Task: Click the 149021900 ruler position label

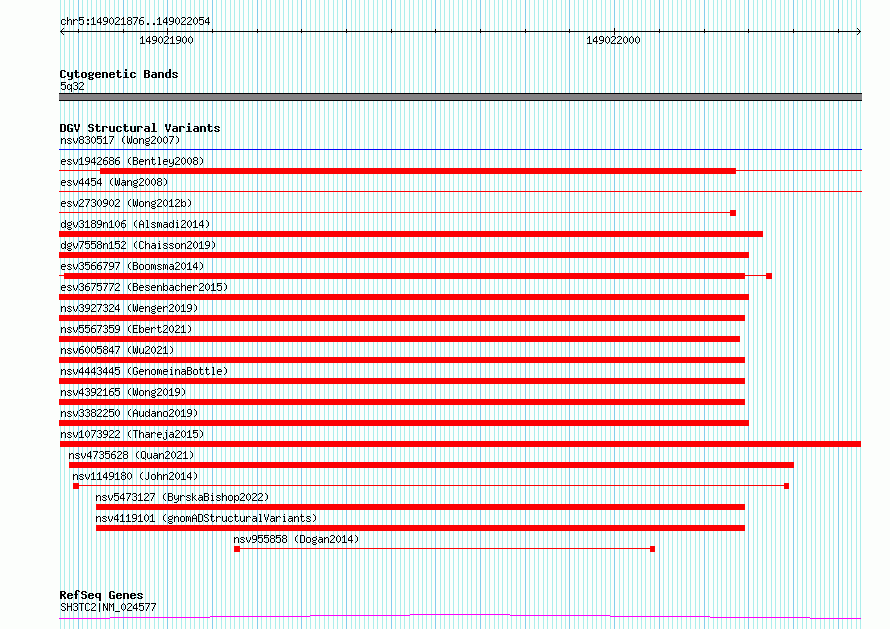Action: click(x=166, y=40)
